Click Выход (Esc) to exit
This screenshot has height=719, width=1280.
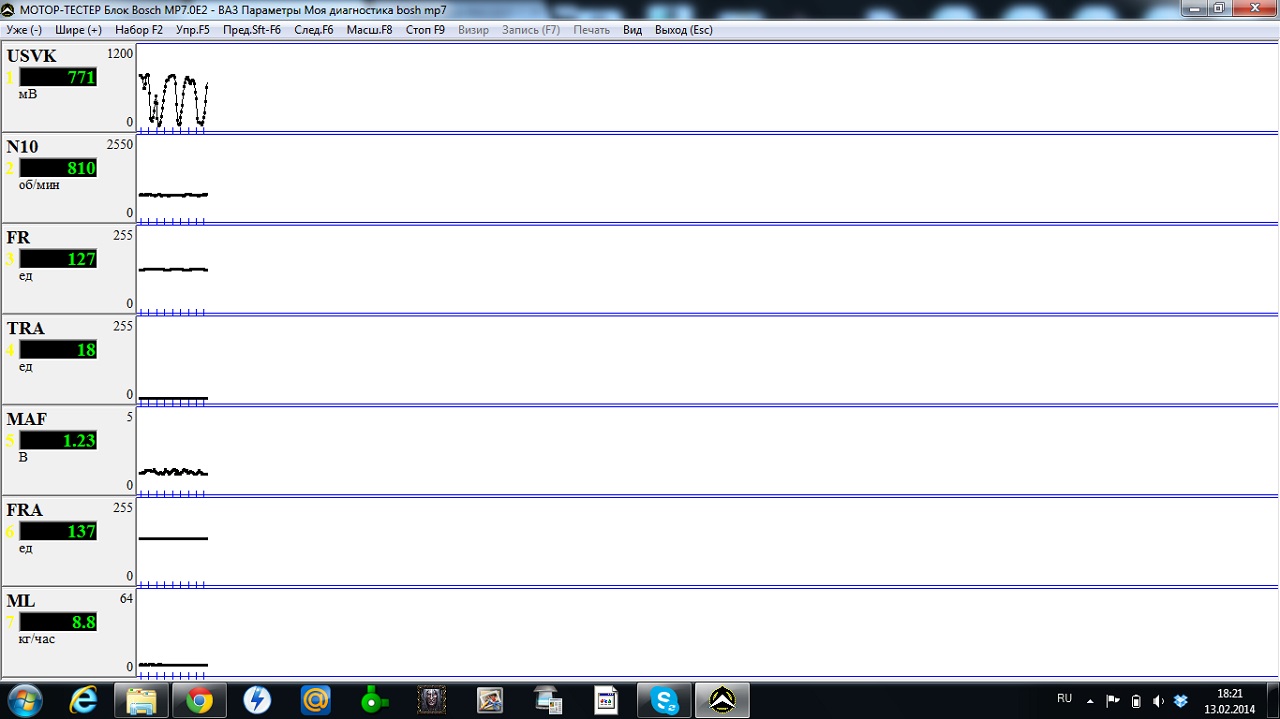684,30
